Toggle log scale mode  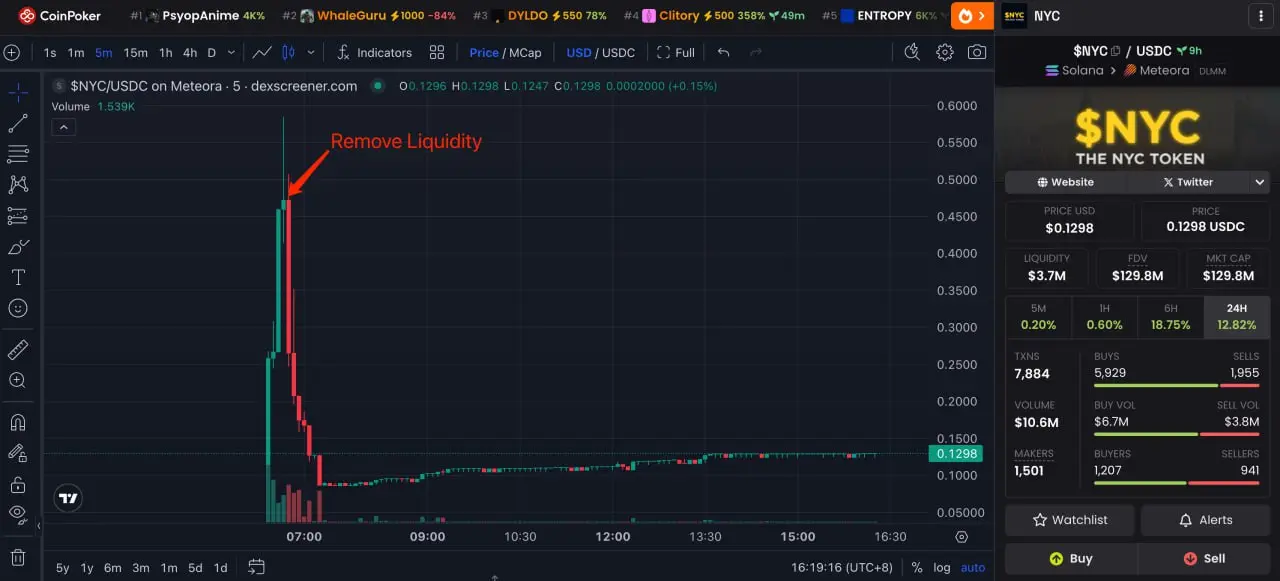941,567
